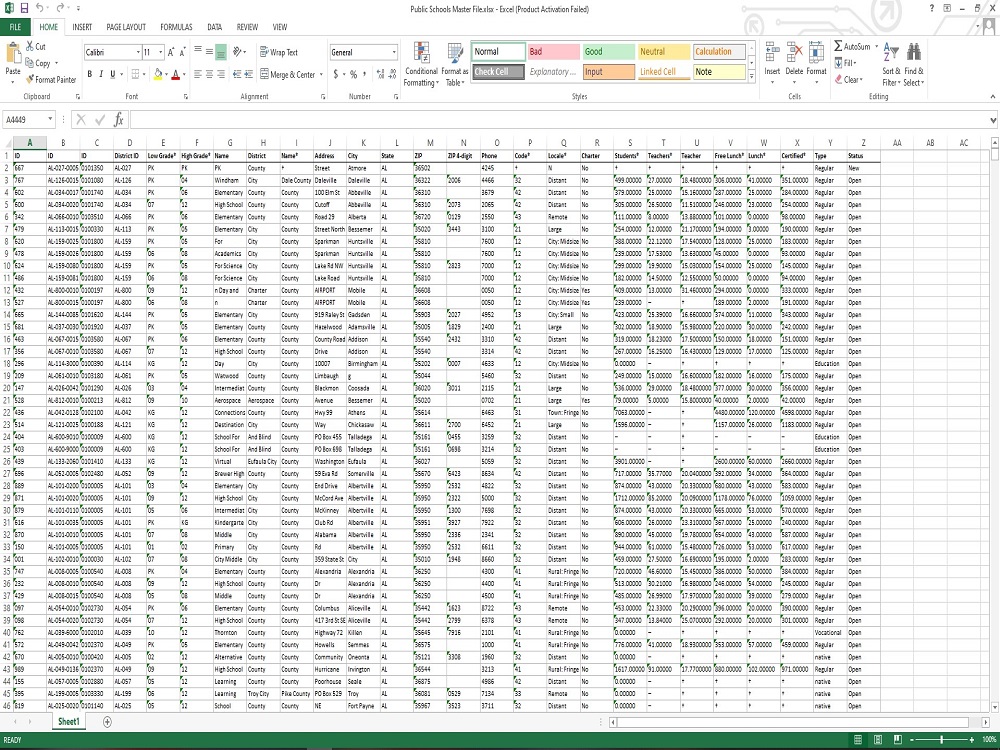
Task: Apply the Calculation cell style
Action: (x=719, y=52)
